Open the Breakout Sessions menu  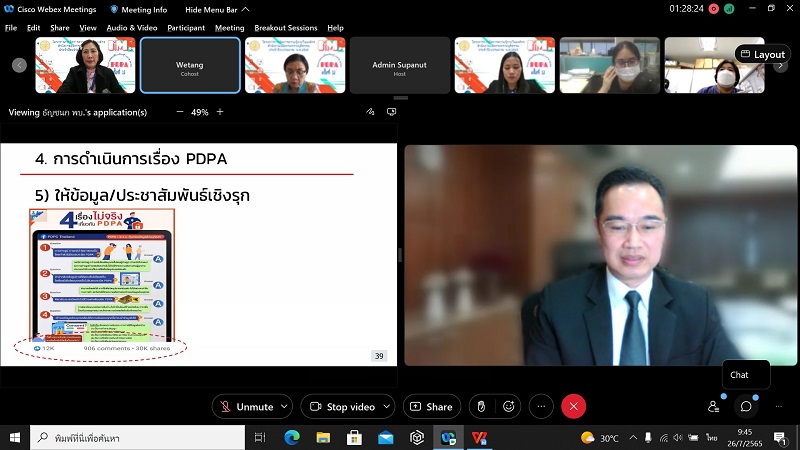click(285, 28)
